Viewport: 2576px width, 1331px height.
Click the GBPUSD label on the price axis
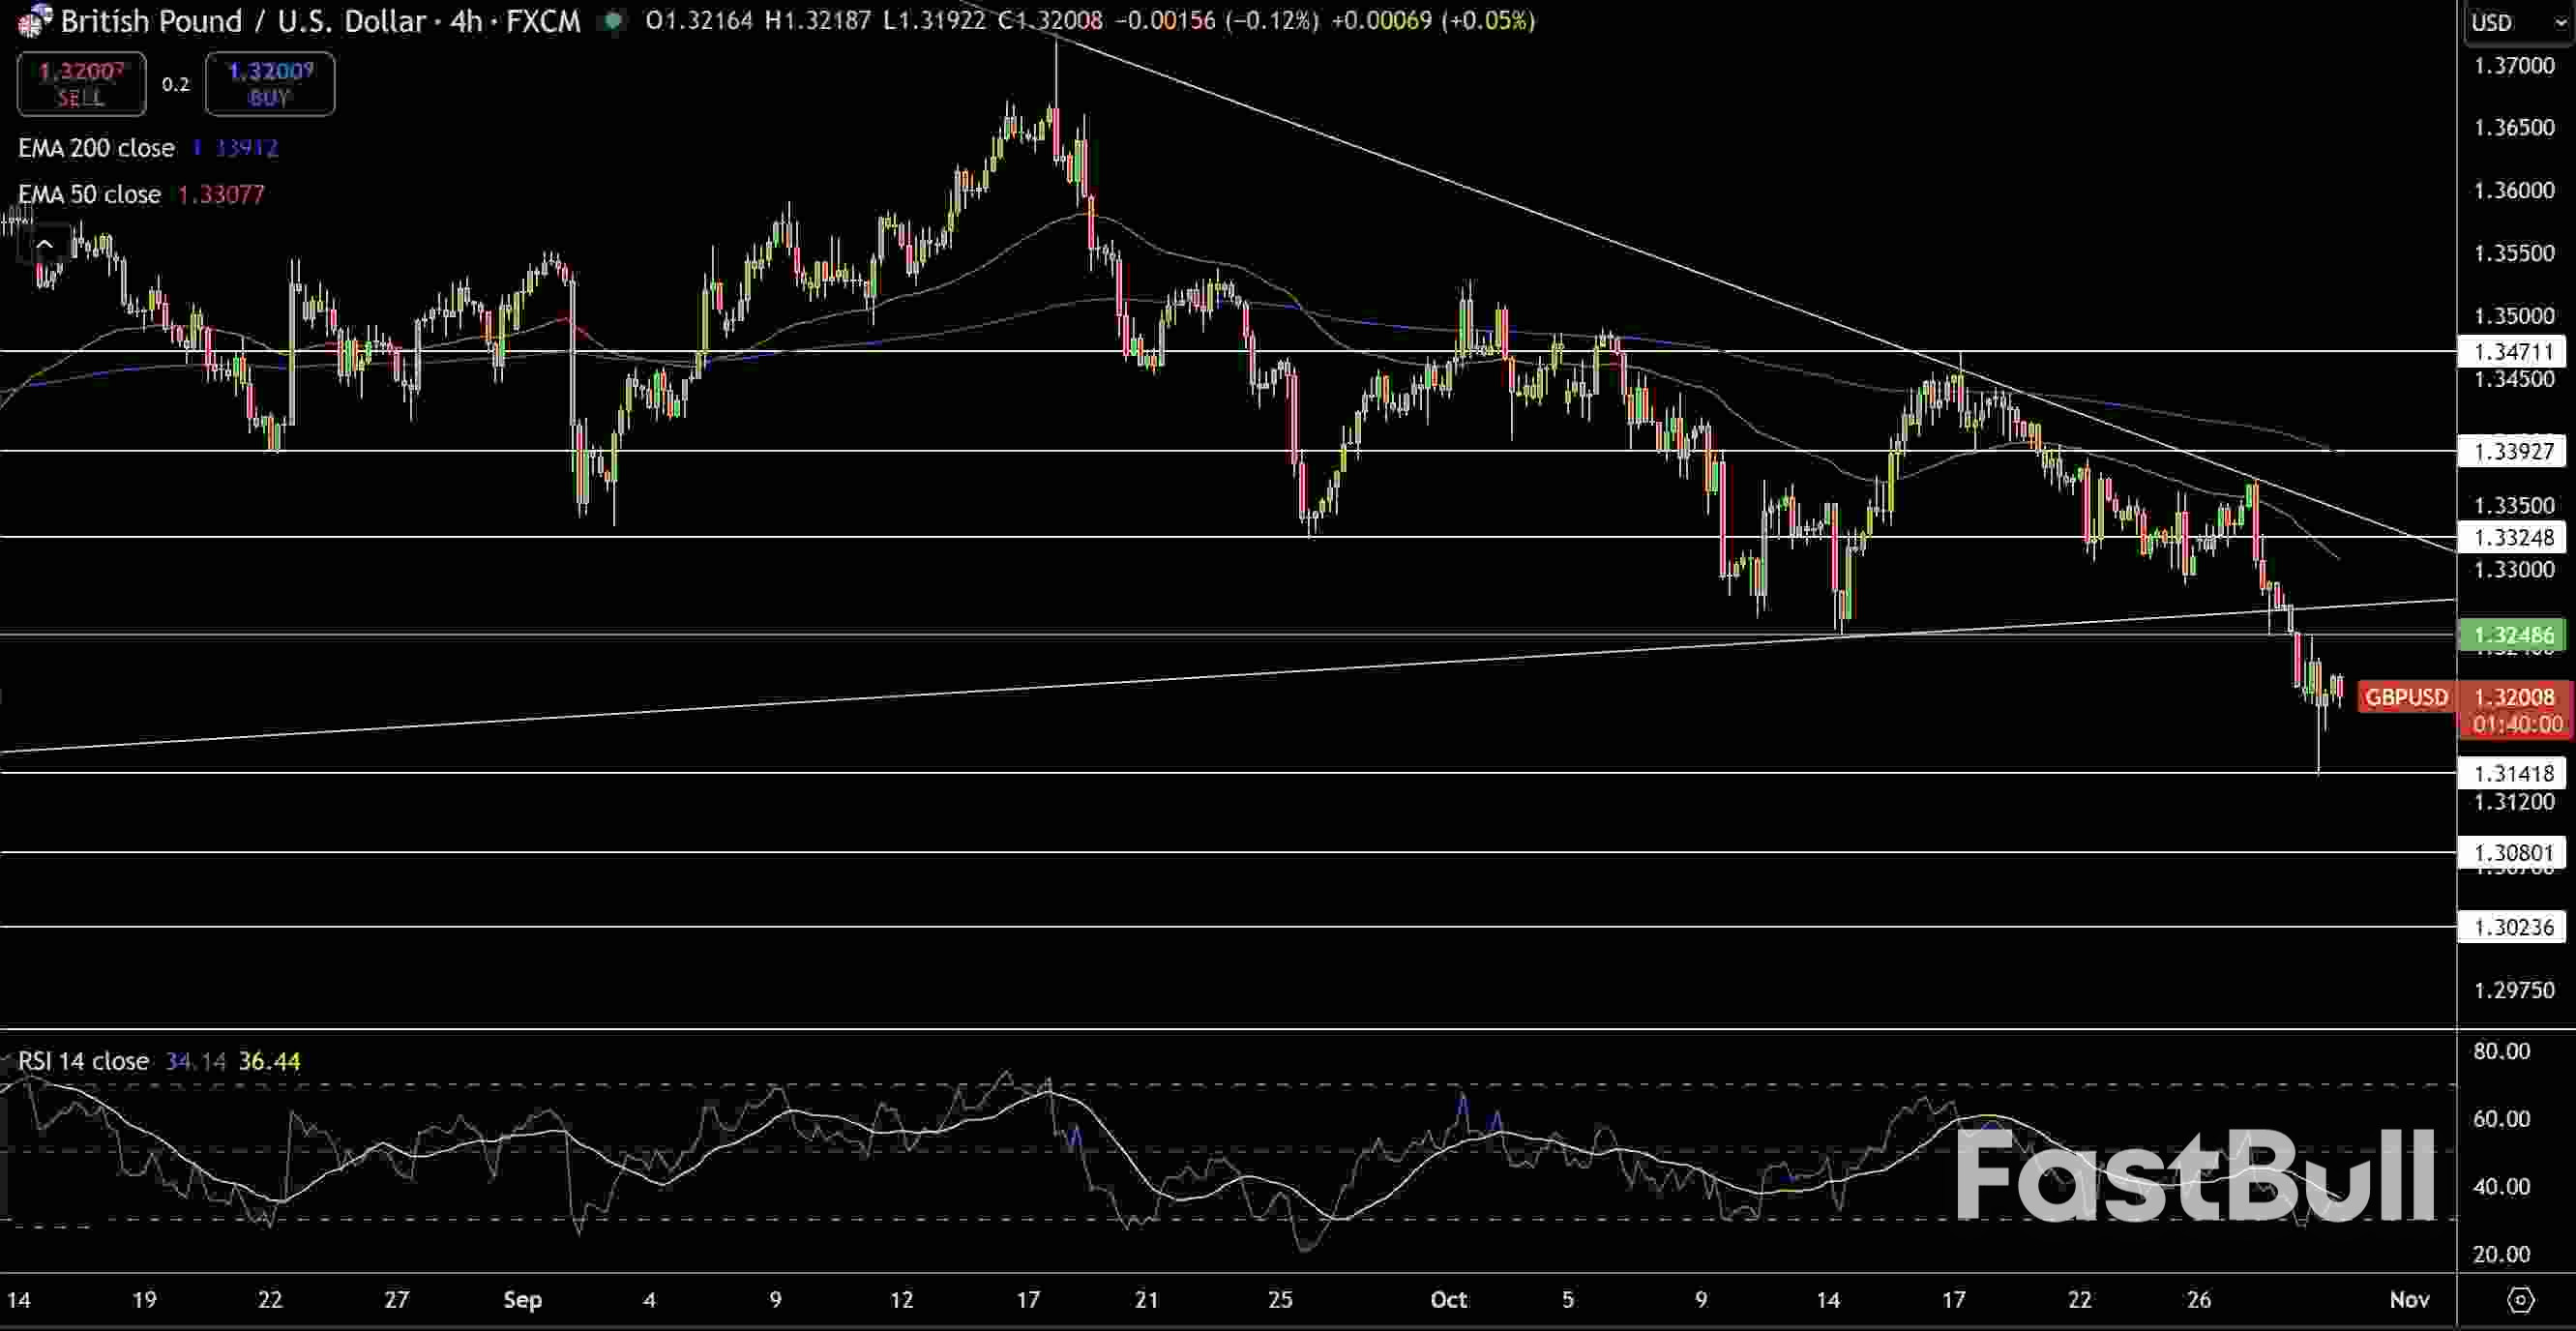point(2407,697)
